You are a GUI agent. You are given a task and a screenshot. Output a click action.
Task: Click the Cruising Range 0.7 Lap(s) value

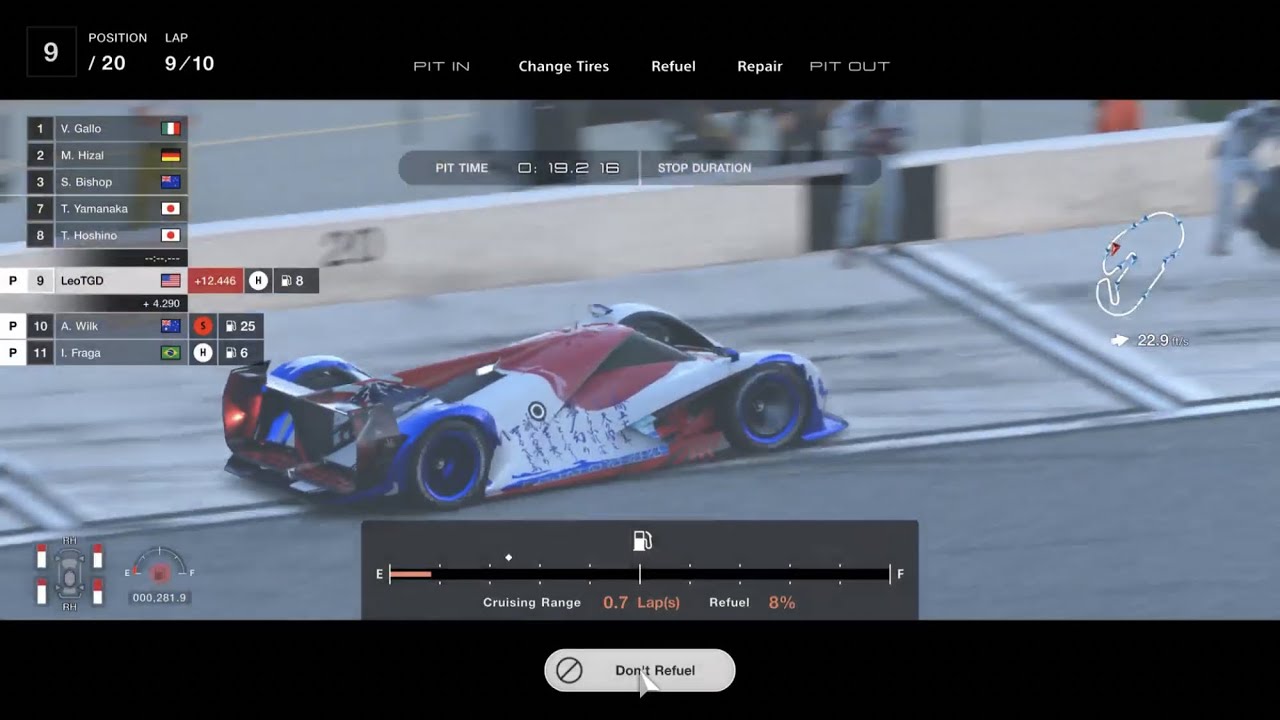coord(641,603)
